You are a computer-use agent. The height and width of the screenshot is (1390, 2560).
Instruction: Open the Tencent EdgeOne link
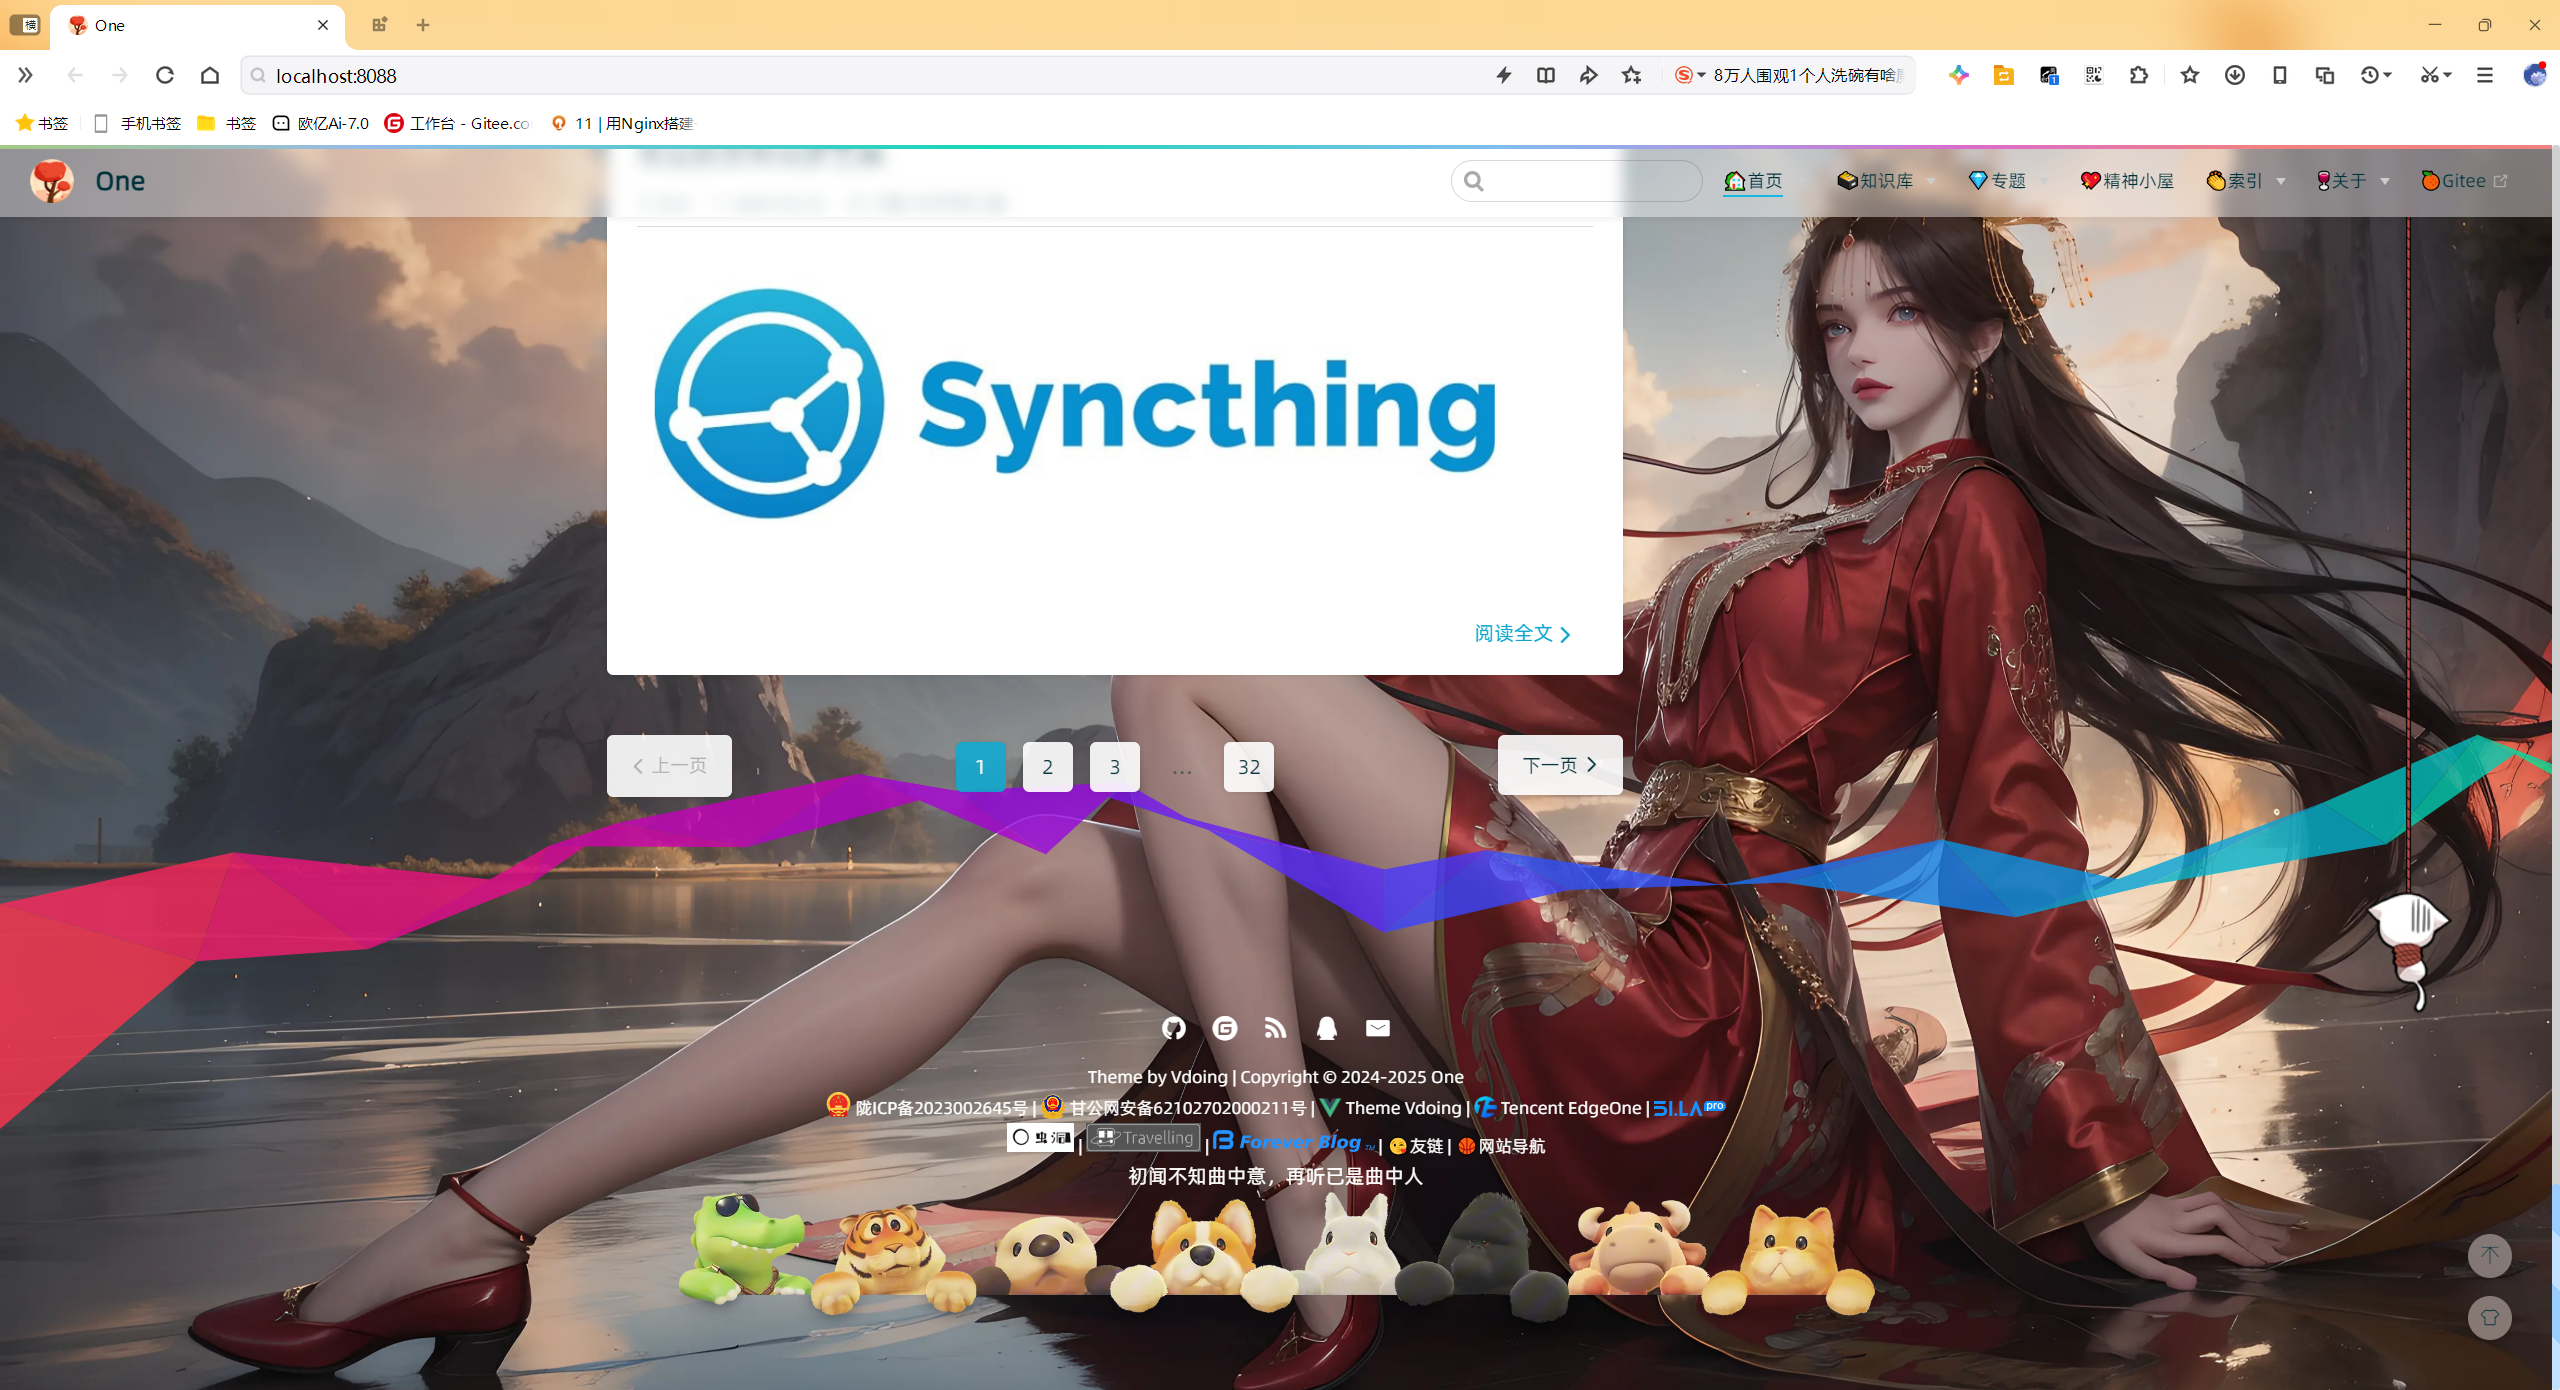pos(1558,1107)
